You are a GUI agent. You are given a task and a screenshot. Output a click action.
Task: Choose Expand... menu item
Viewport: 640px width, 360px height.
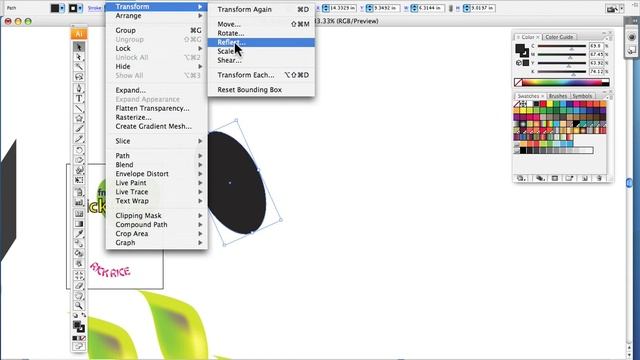pos(157,90)
